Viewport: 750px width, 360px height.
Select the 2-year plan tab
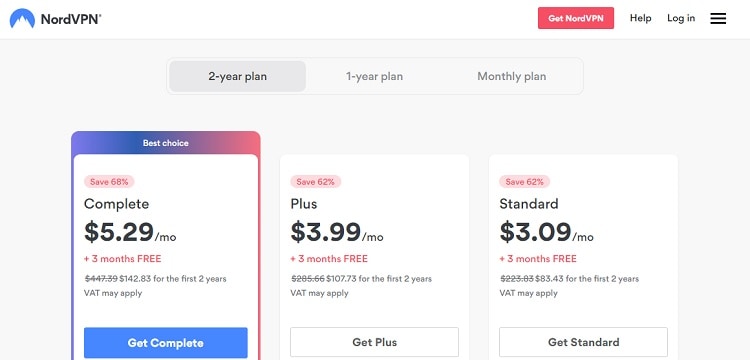(x=238, y=76)
